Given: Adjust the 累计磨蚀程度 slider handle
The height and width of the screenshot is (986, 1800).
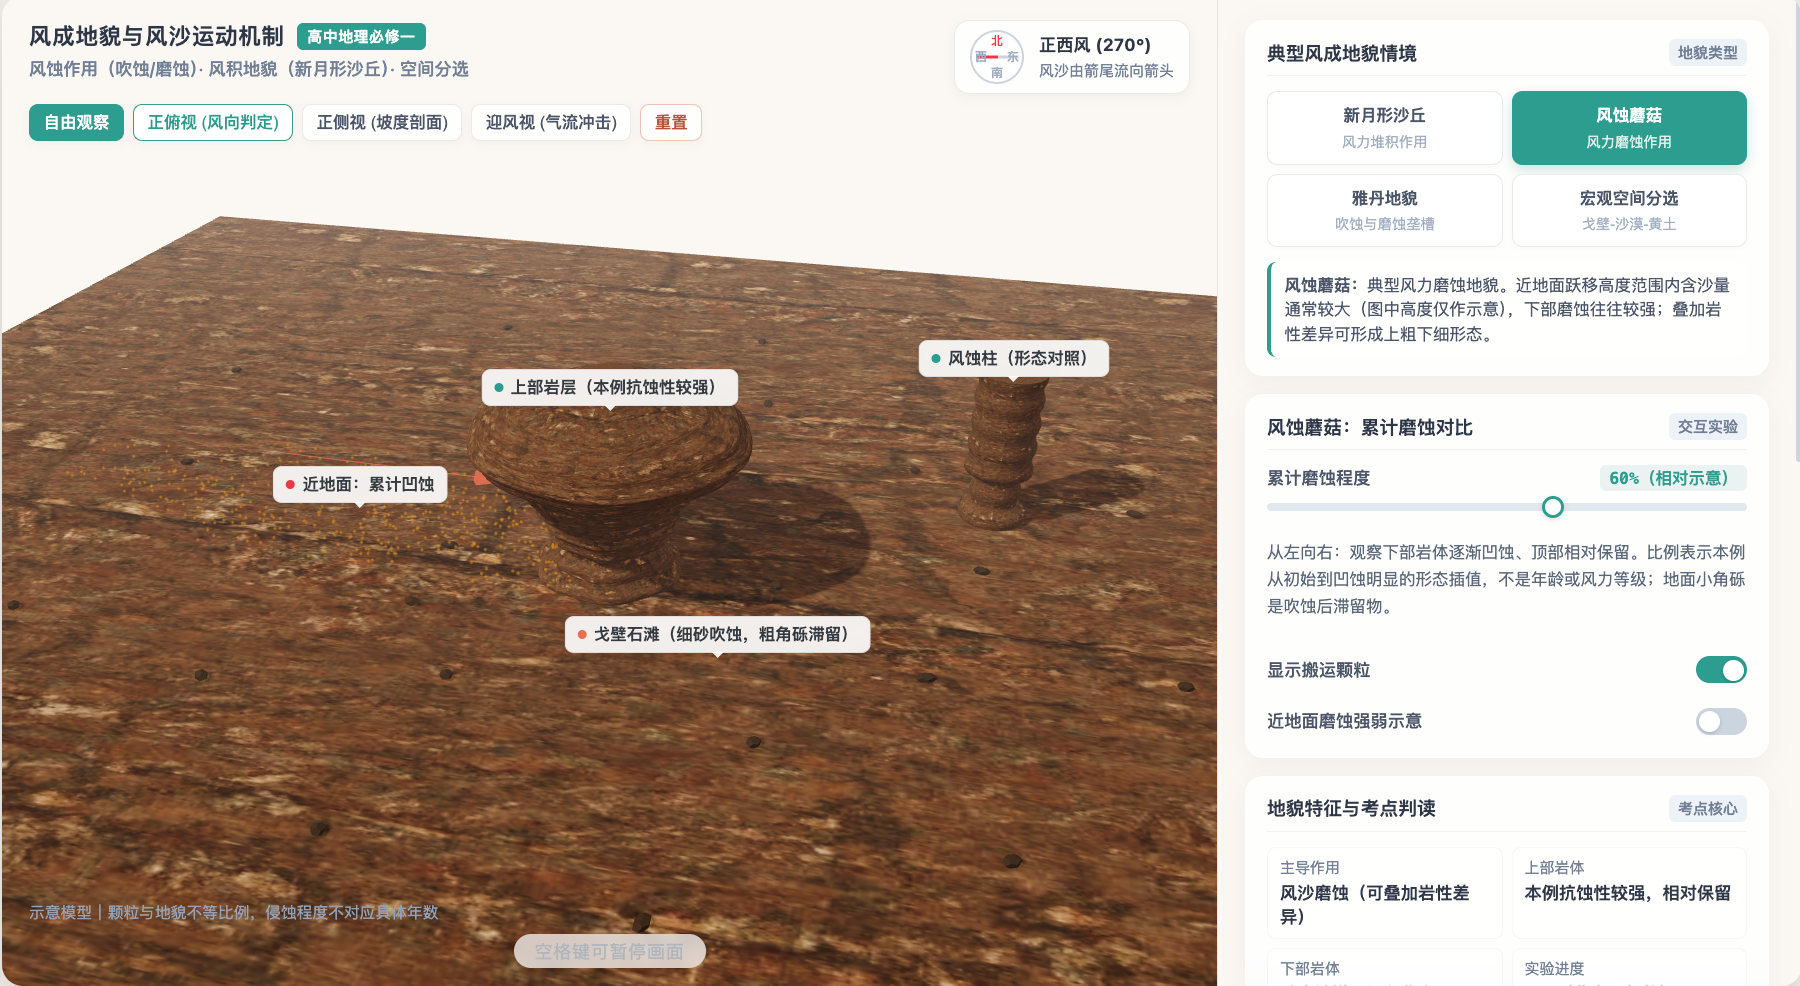Looking at the screenshot, I should (x=1553, y=507).
